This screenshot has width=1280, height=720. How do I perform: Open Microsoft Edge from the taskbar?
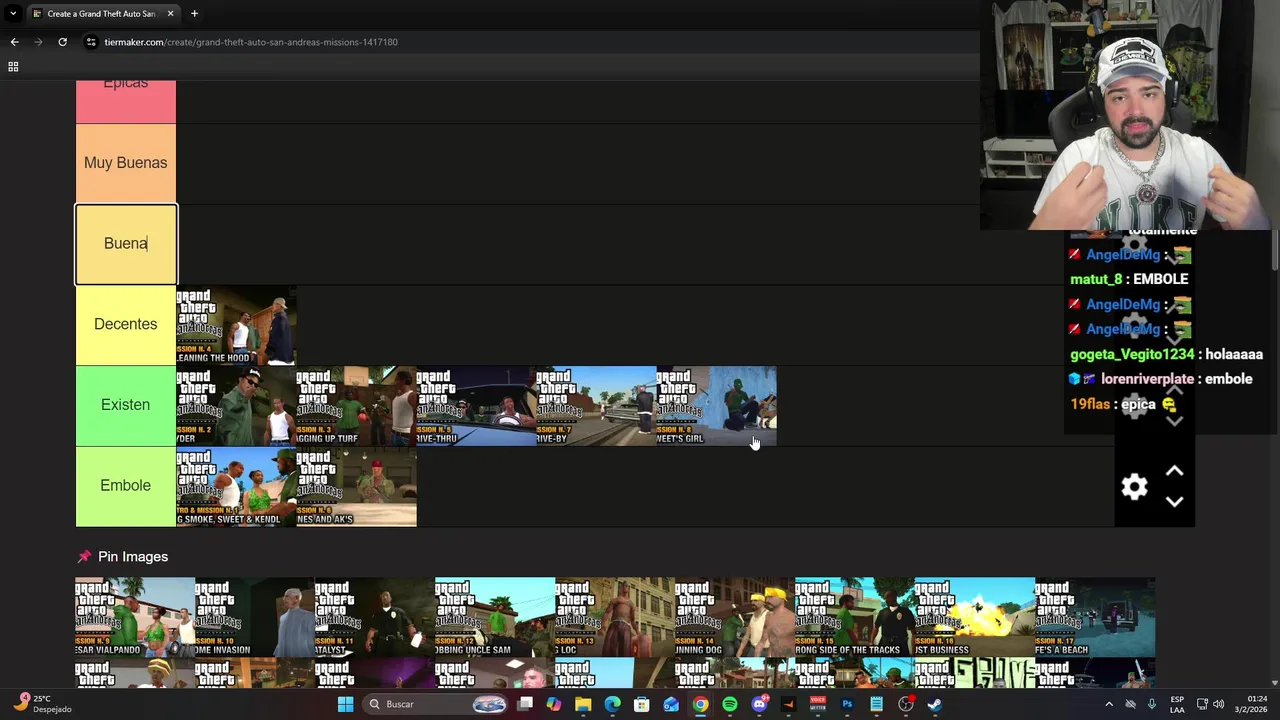coord(612,704)
